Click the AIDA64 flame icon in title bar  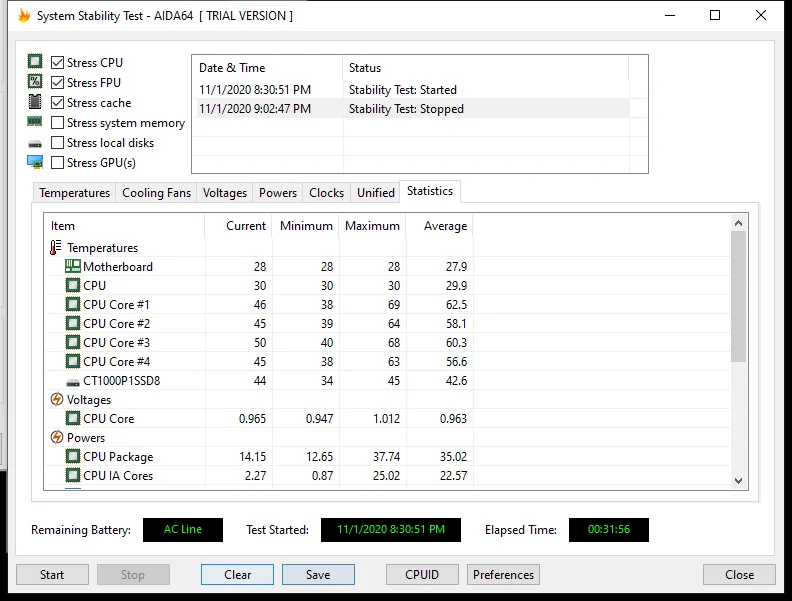(x=24, y=16)
